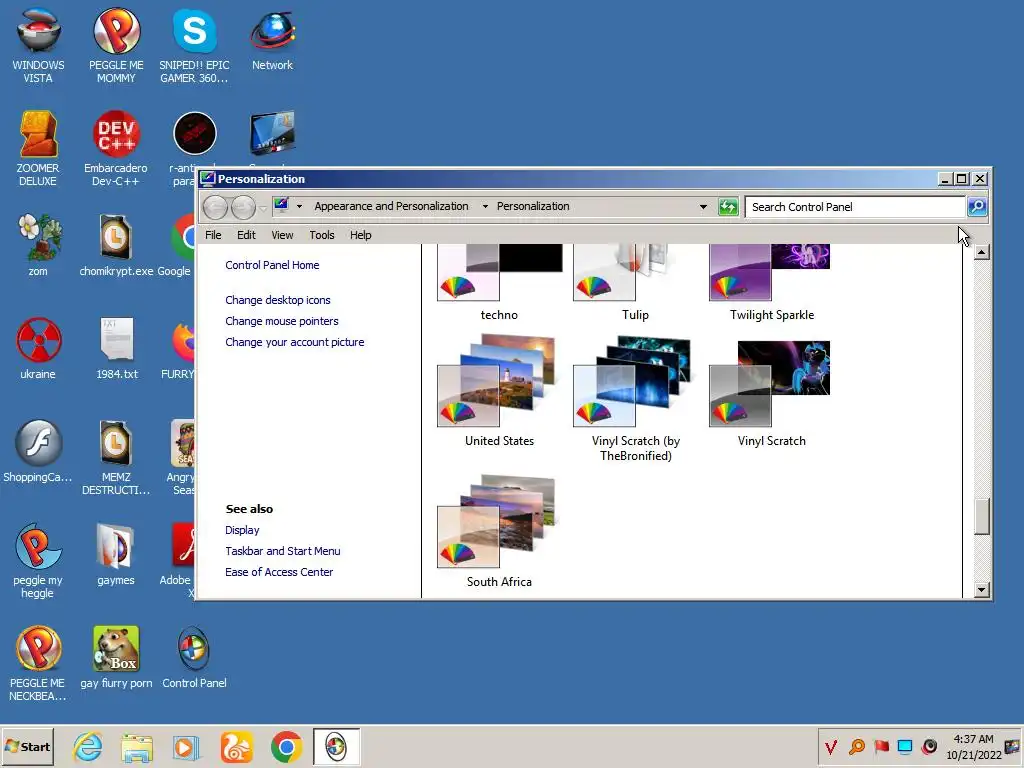Open Windows Media Player in taskbar
1024x768 pixels.
[x=186, y=746]
